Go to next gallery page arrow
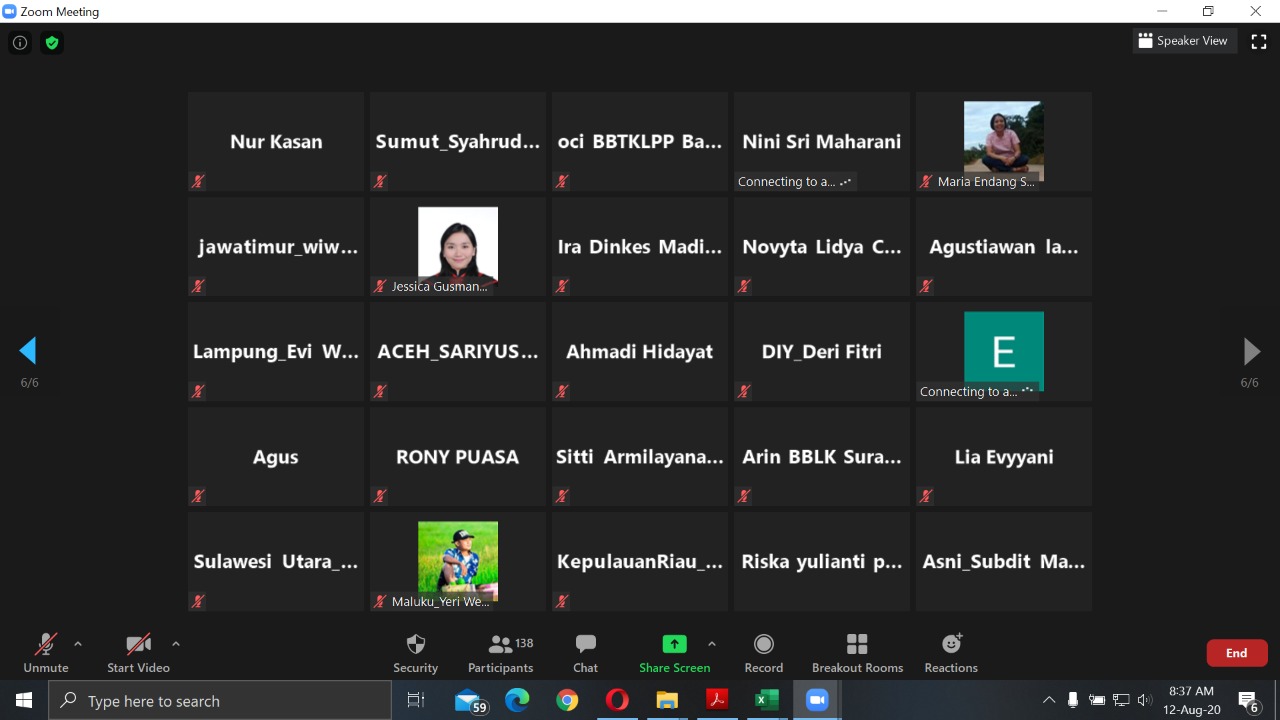The height and width of the screenshot is (720, 1280). [1251, 351]
